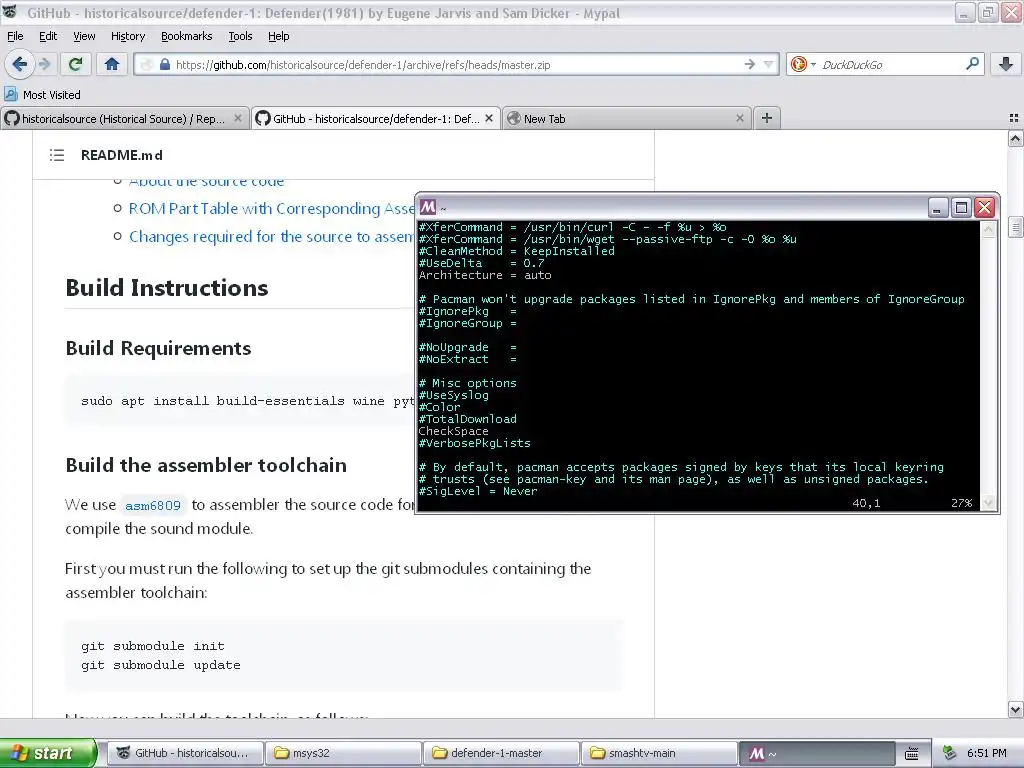Go back with the browser Back arrow
Viewport: 1024px width, 768px height.
pyautogui.click(x=20, y=64)
